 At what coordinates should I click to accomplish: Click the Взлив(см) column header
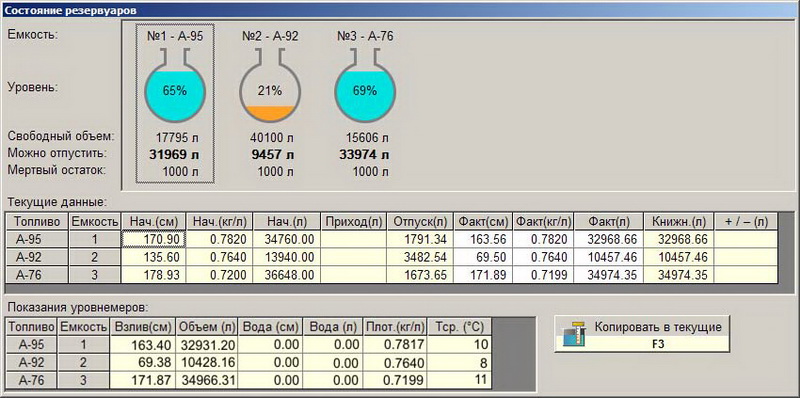pyautogui.click(x=142, y=327)
